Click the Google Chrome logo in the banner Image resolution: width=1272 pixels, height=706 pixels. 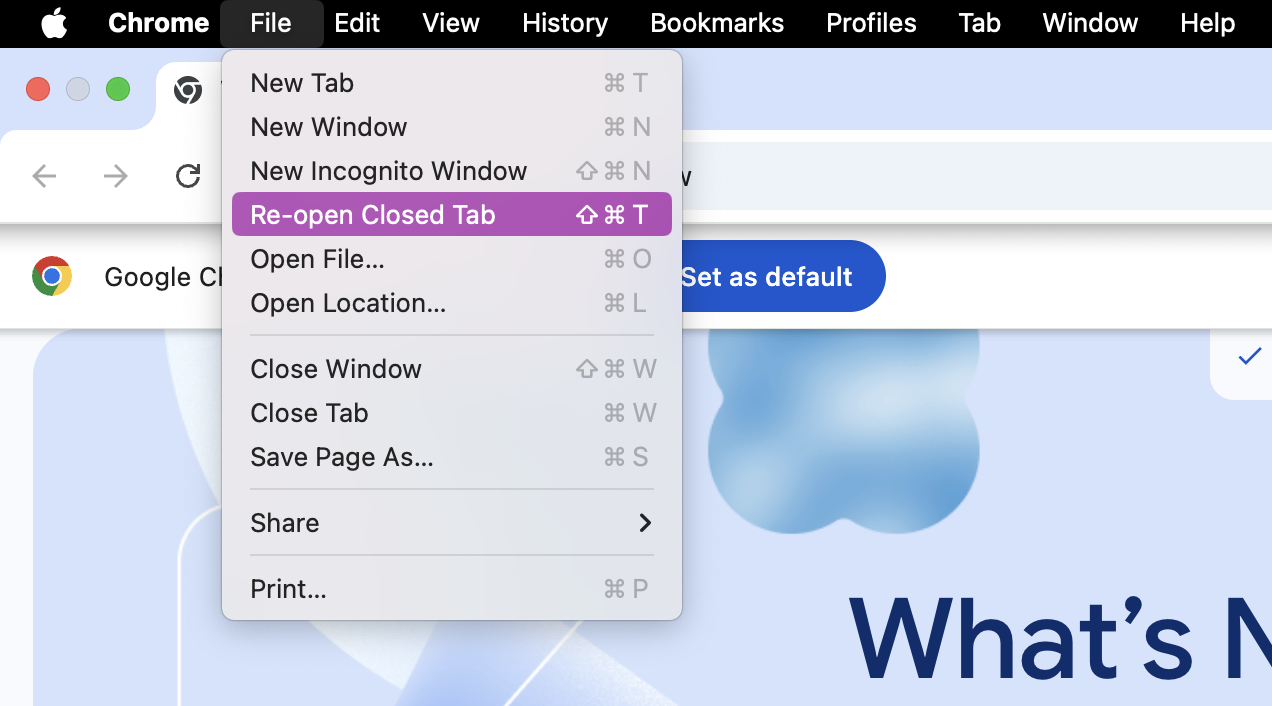point(51,275)
